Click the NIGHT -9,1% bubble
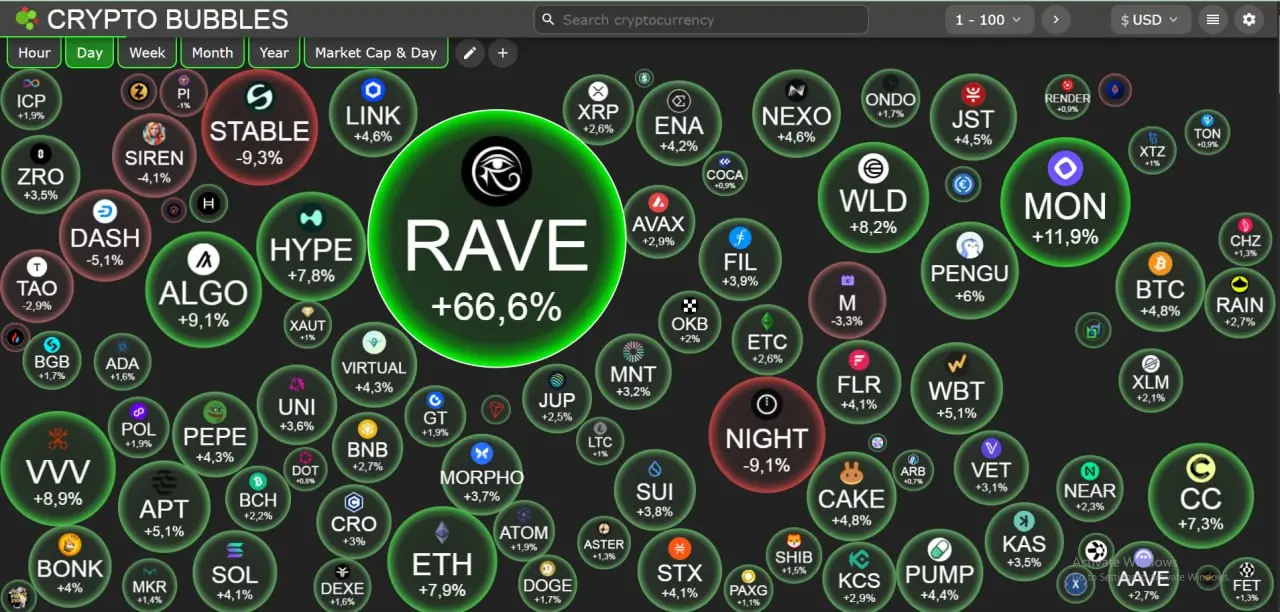 767,435
